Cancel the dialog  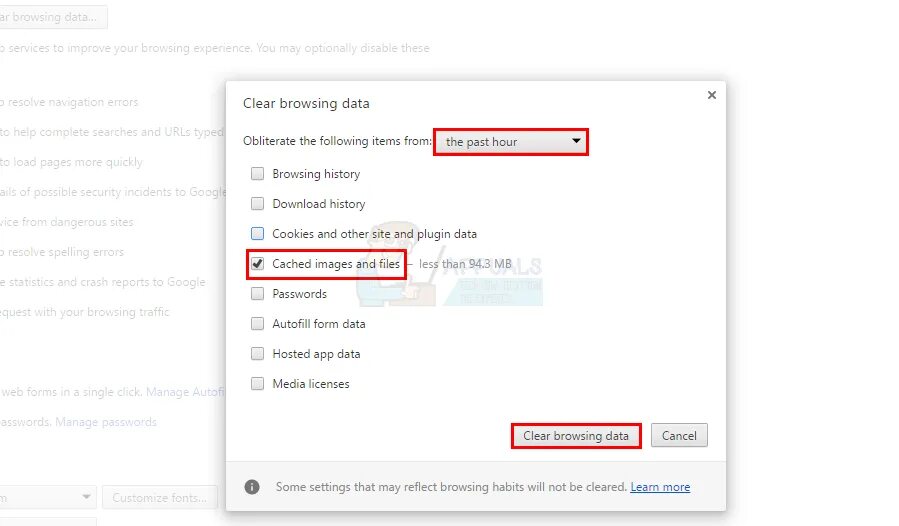pyautogui.click(x=679, y=436)
